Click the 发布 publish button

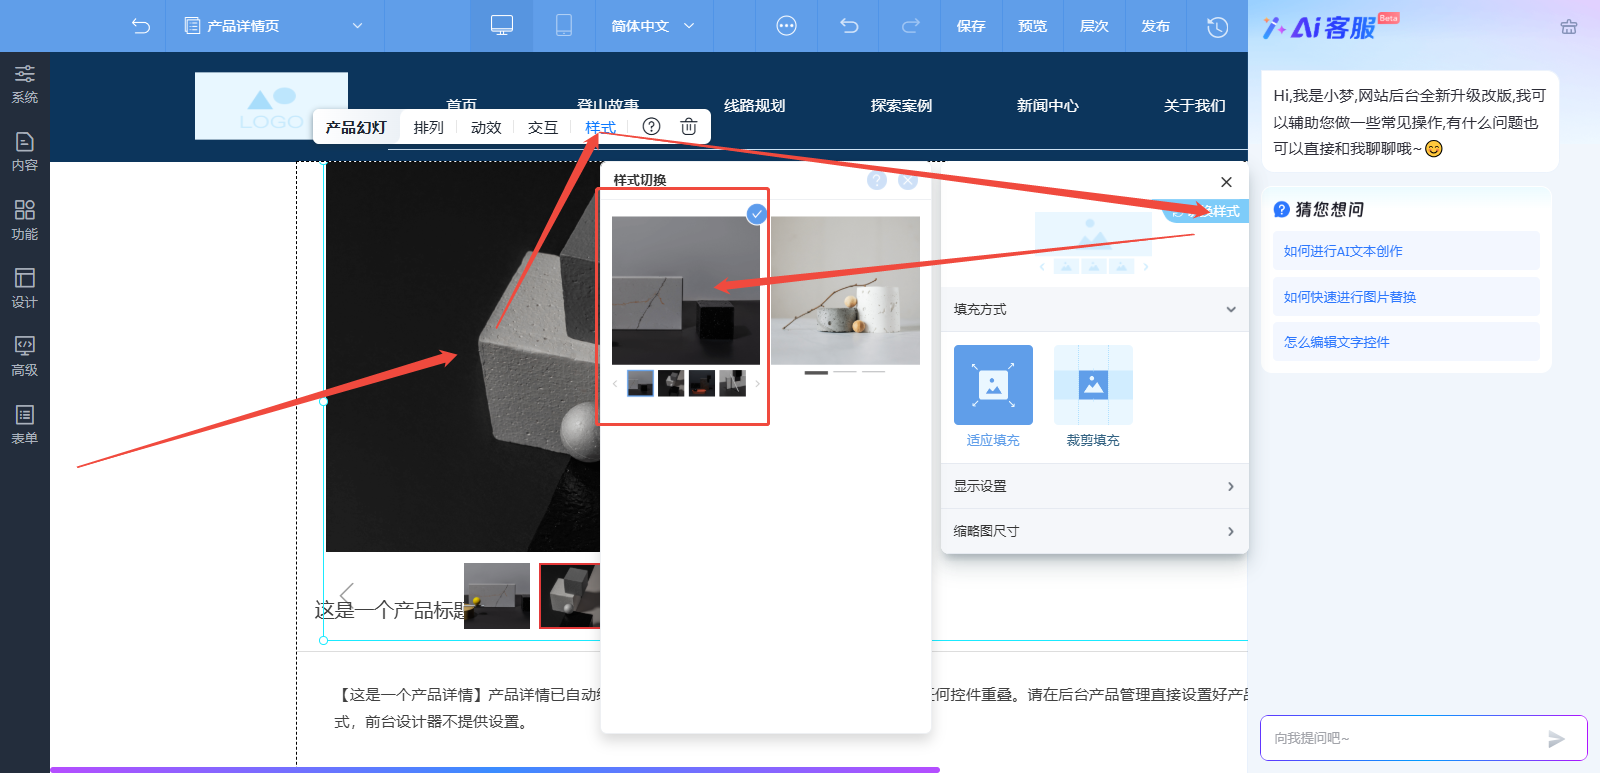[x=1156, y=26]
